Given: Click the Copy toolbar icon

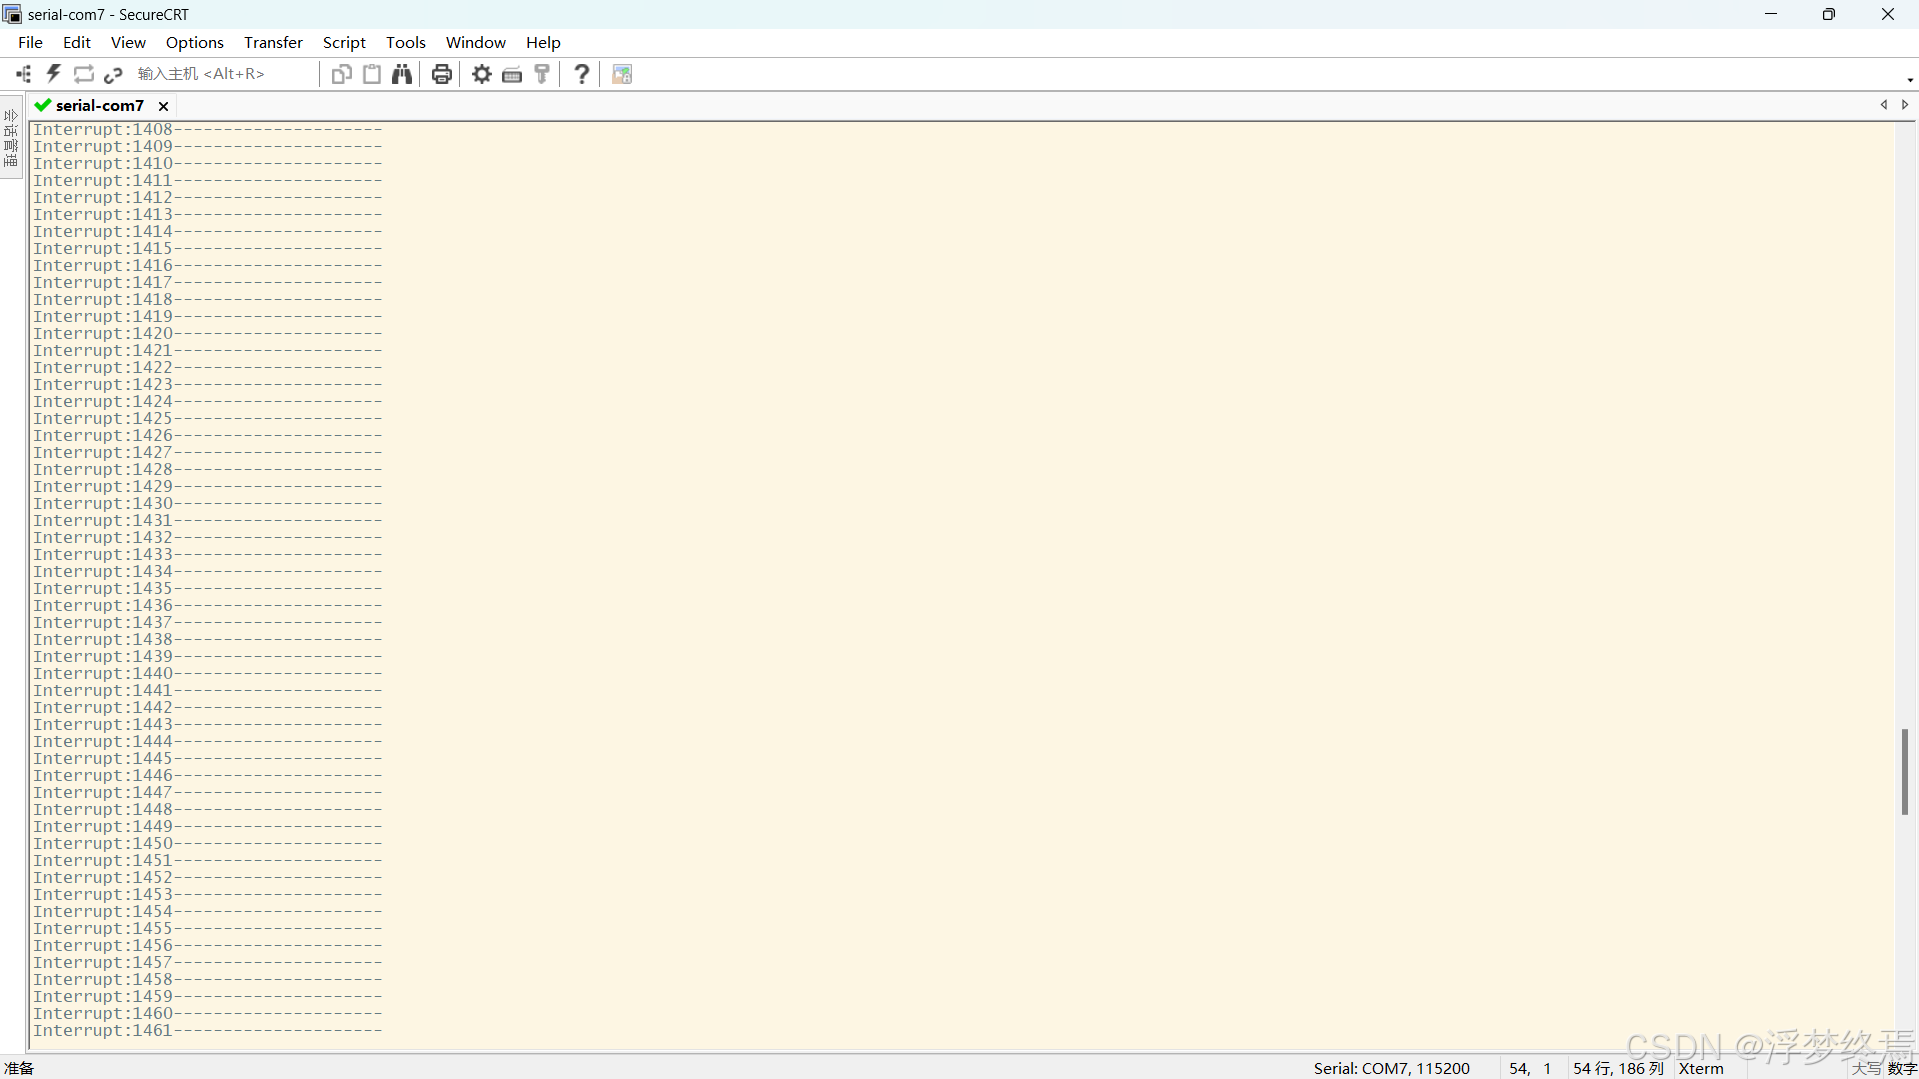Looking at the screenshot, I should [x=341, y=74].
